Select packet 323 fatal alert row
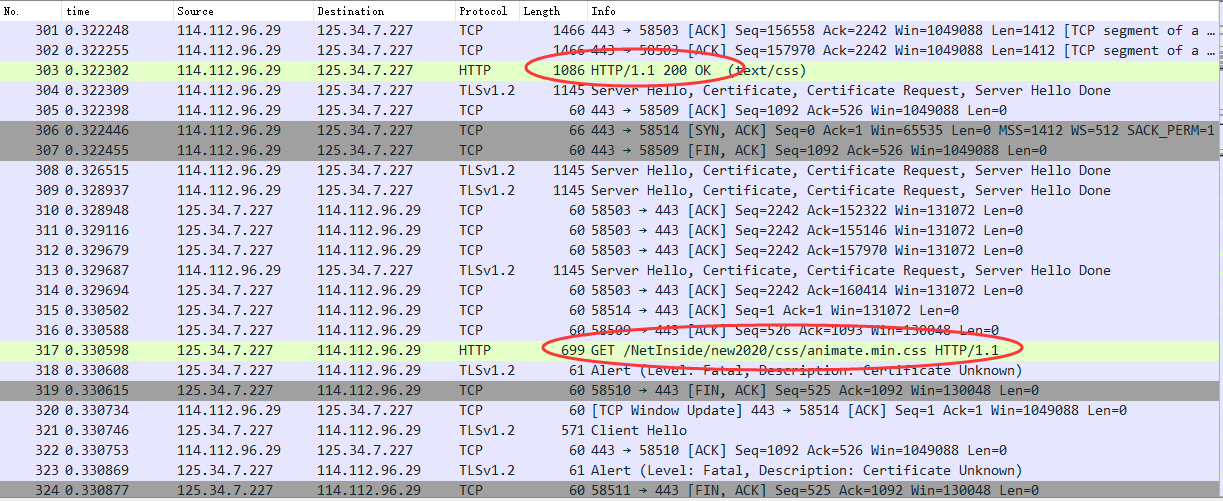The image size is (1223, 501). tap(611, 470)
